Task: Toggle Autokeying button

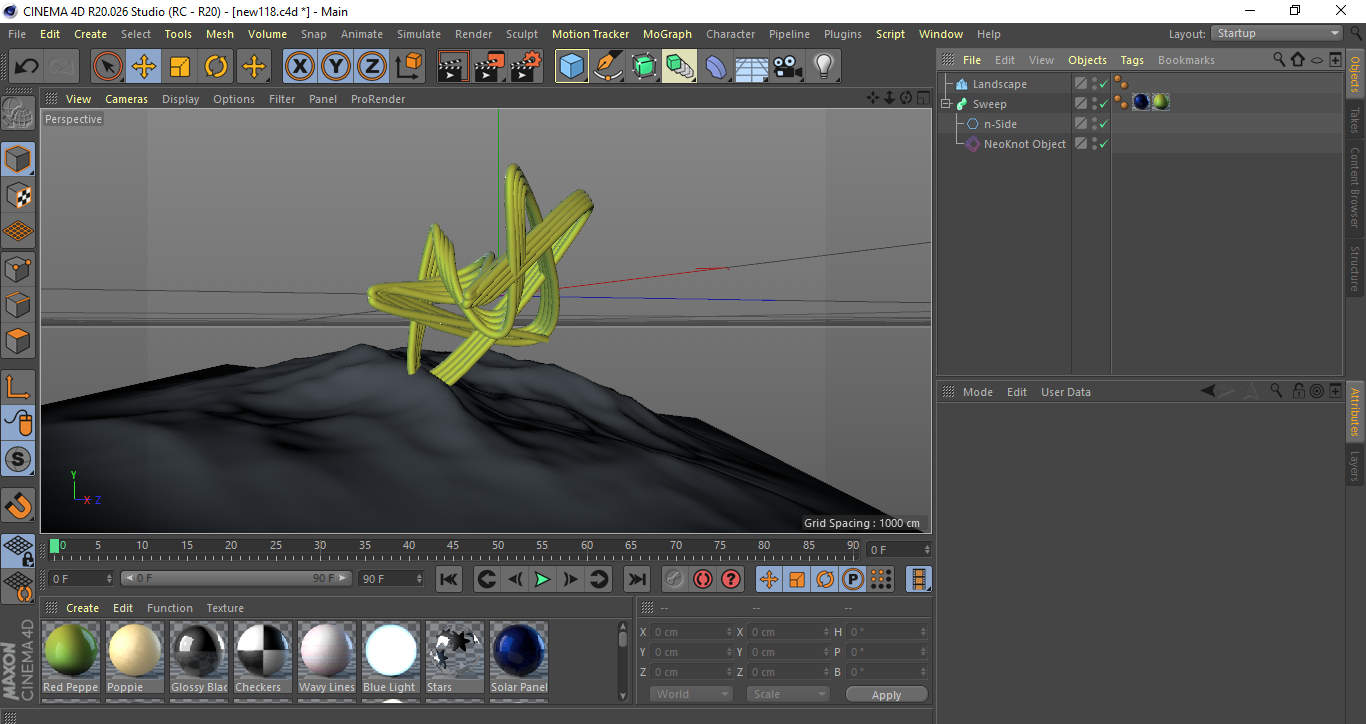Action: [x=703, y=578]
